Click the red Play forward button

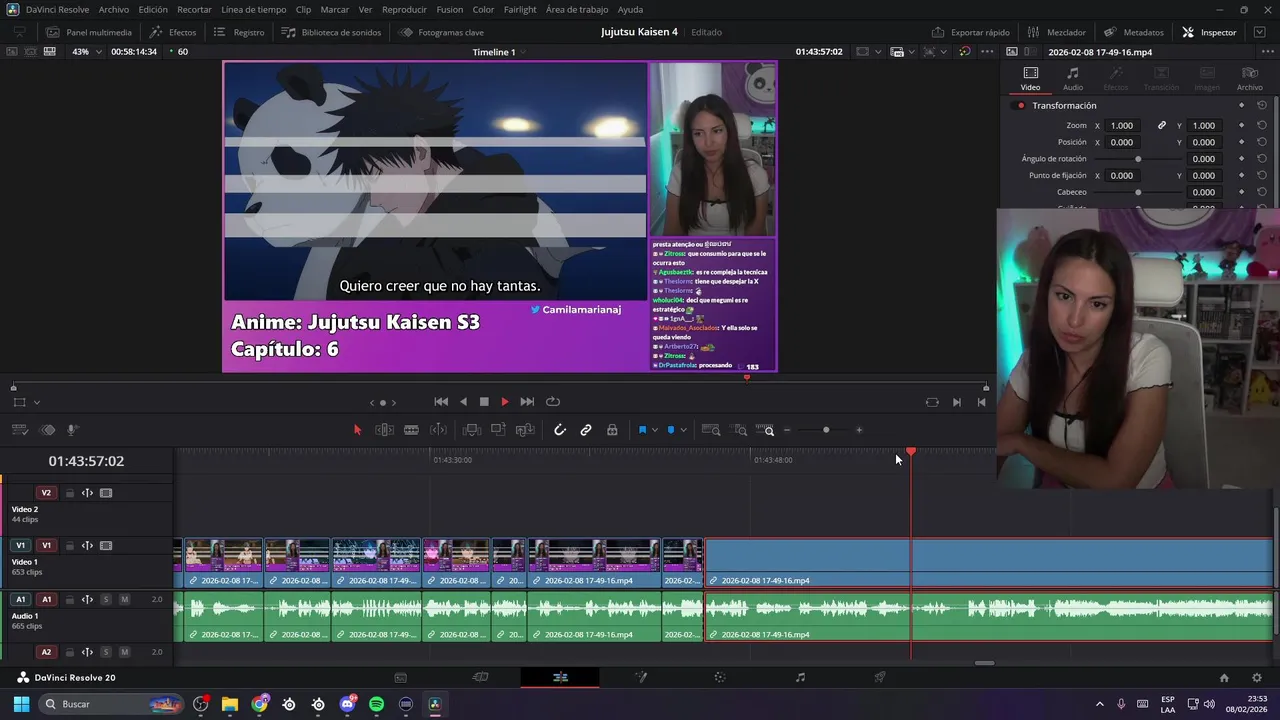point(504,402)
